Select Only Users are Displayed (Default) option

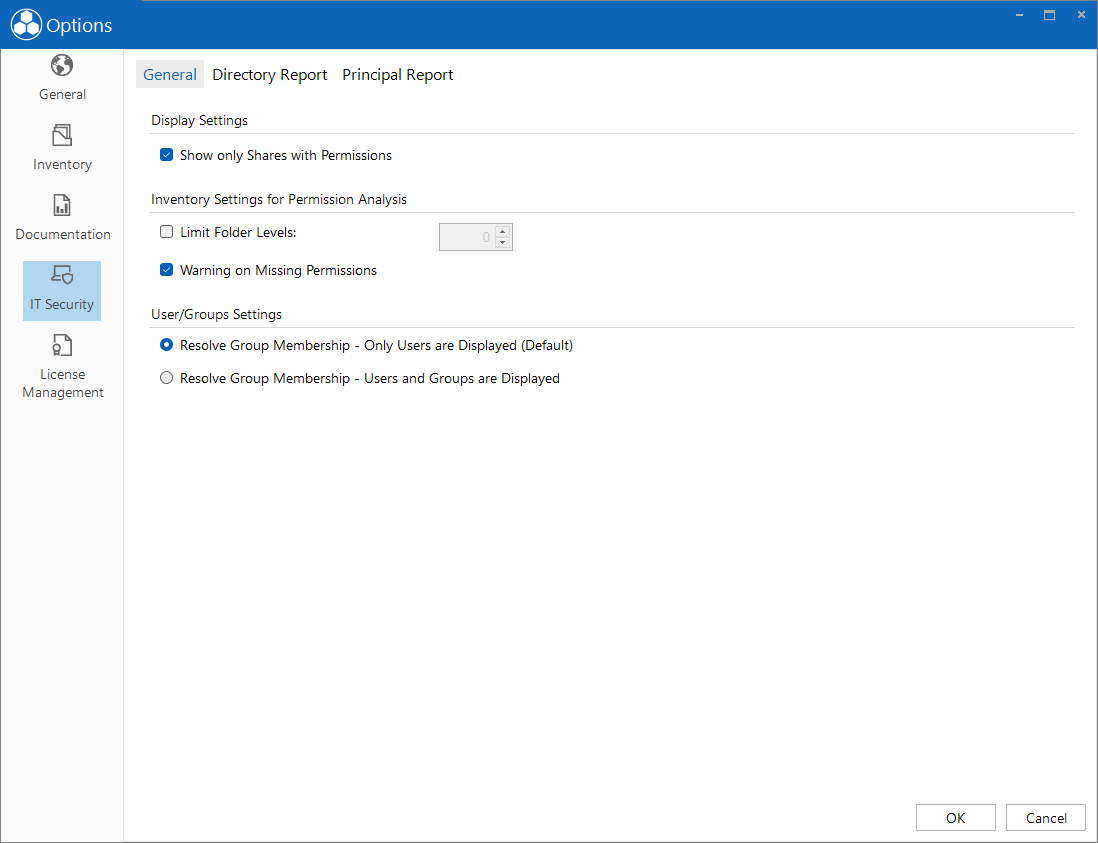tap(167, 344)
